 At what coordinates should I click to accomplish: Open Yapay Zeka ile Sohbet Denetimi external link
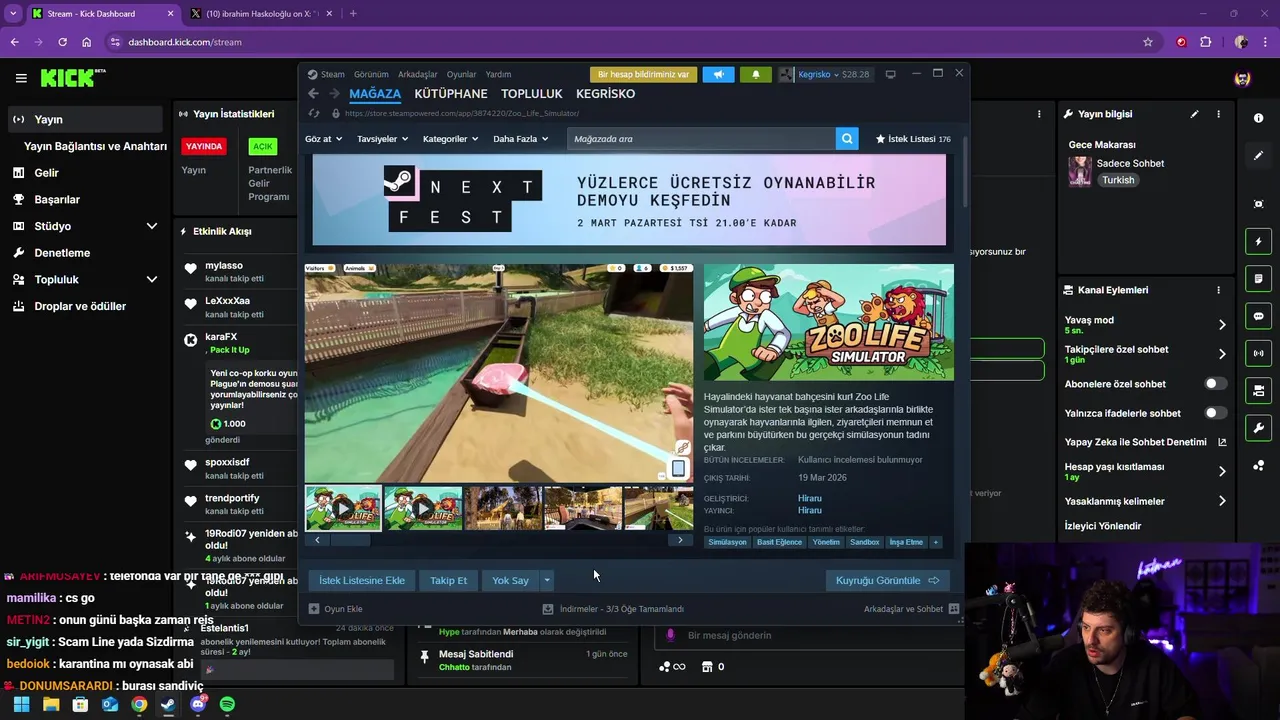pos(1221,442)
